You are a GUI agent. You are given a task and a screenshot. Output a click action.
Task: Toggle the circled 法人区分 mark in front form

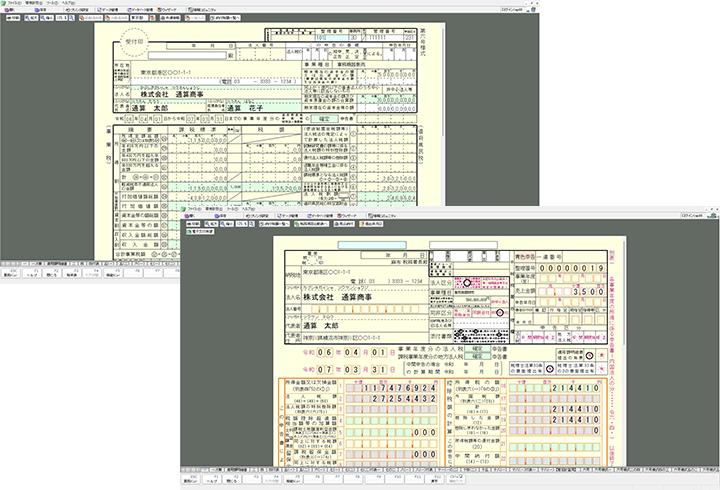pos(465,284)
